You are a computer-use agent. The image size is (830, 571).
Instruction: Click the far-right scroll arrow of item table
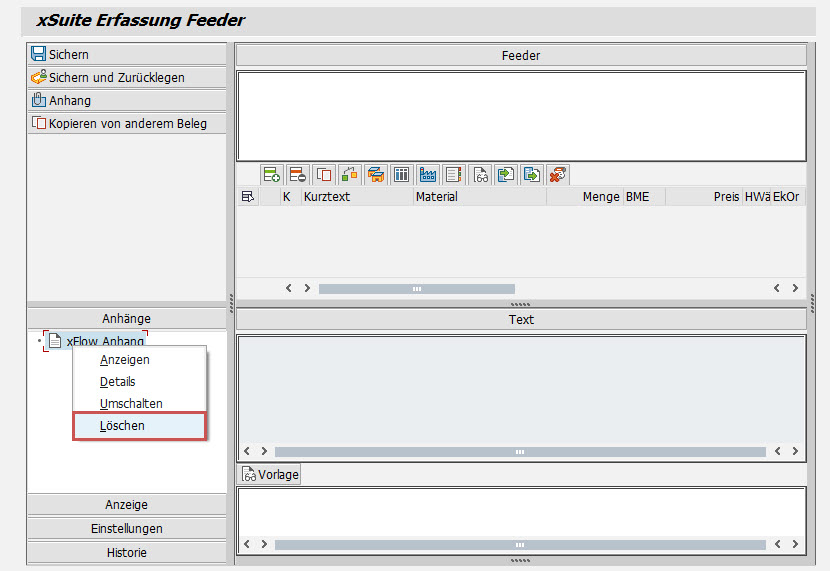[795, 288]
